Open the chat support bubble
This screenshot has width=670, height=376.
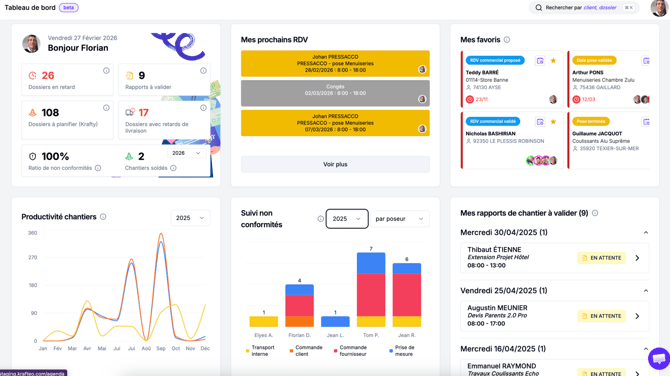click(x=659, y=358)
